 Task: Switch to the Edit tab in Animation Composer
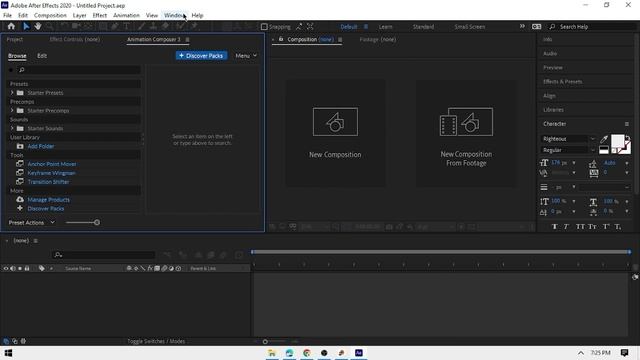[42, 56]
